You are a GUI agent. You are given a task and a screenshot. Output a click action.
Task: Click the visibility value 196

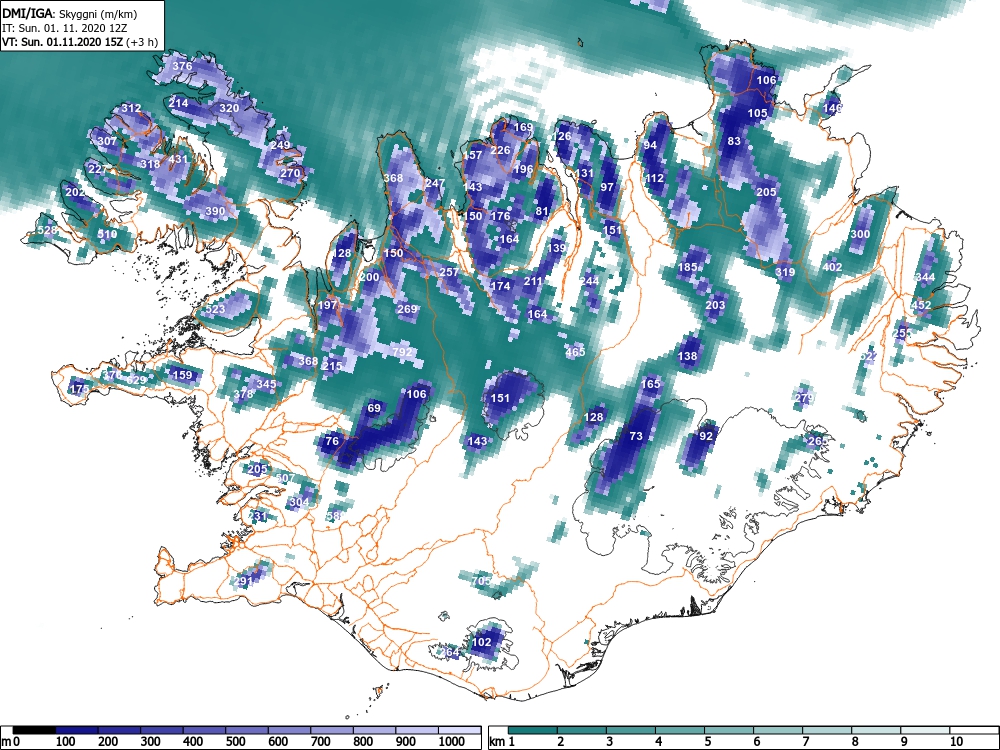(523, 169)
